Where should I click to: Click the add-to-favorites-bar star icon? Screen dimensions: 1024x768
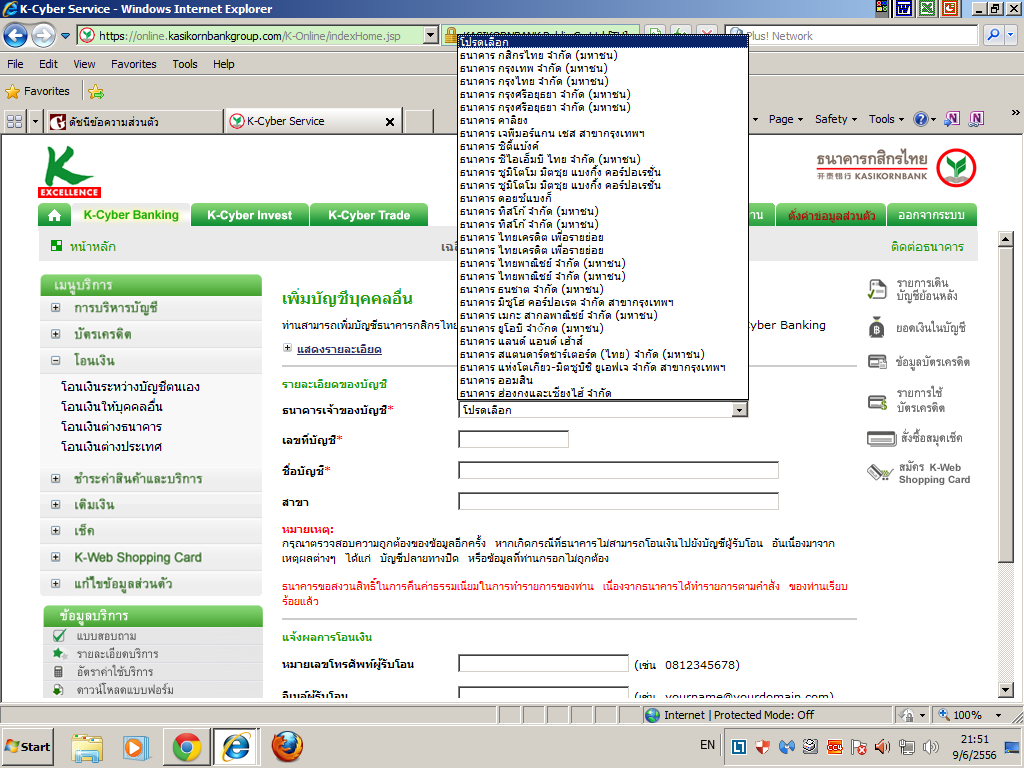coord(96,91)
